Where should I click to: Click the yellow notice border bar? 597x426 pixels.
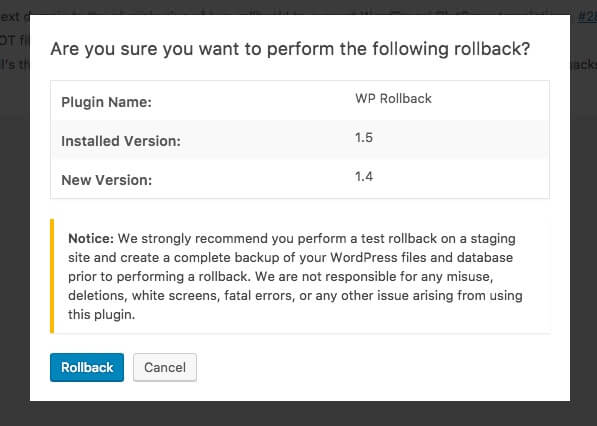(52, 276)
